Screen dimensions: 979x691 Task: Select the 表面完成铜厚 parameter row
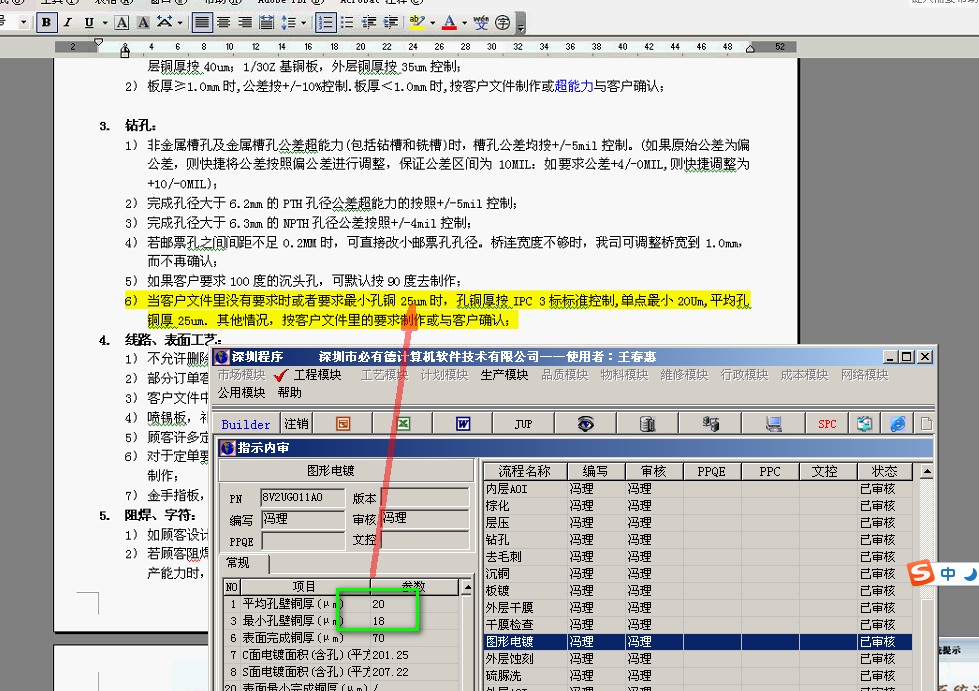[x=341, y=638]
